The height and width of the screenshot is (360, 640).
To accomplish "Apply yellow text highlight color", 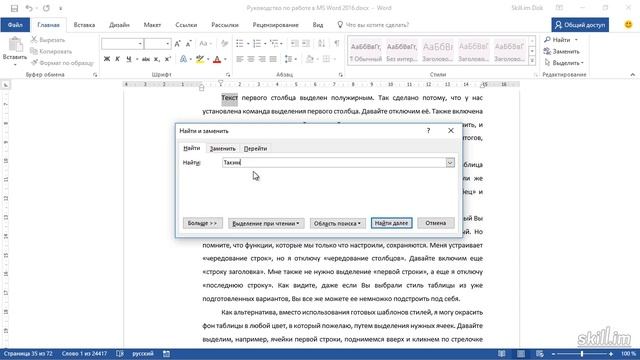I will pyautogui.click(x=200, y=59).
